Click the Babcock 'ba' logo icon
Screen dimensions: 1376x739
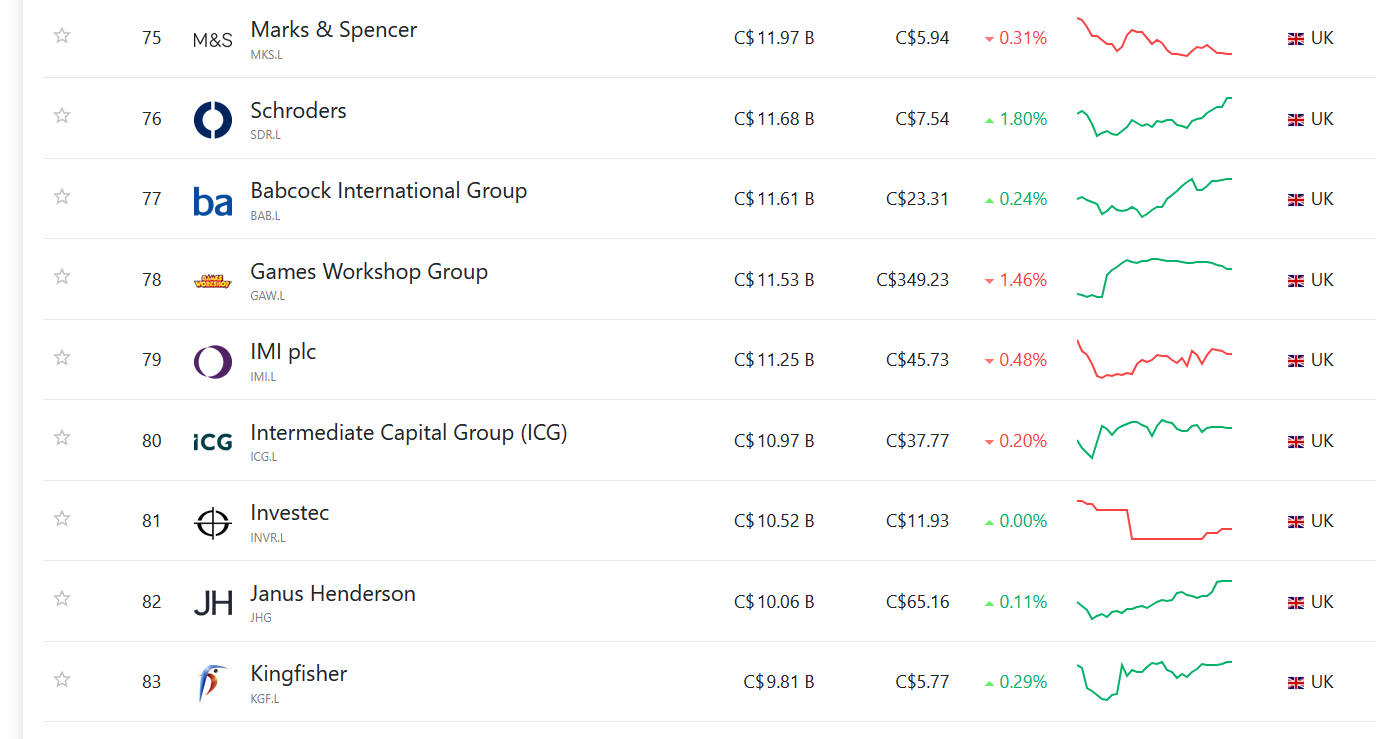pyautogui.click(x=213, y=200)
